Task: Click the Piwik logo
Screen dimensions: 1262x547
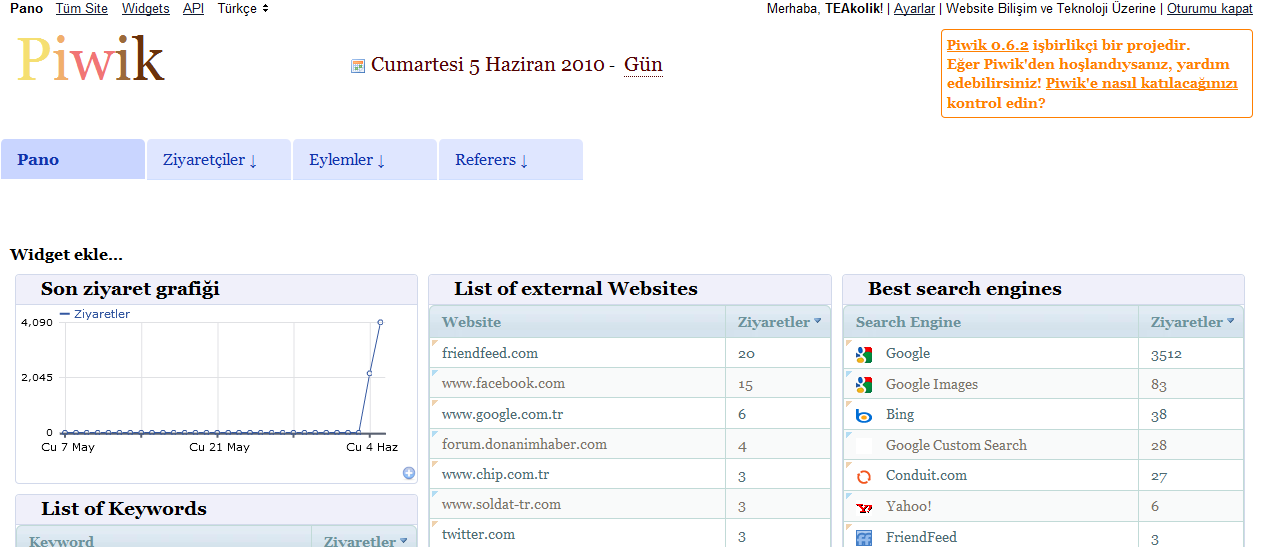Action: pos(91,60)
